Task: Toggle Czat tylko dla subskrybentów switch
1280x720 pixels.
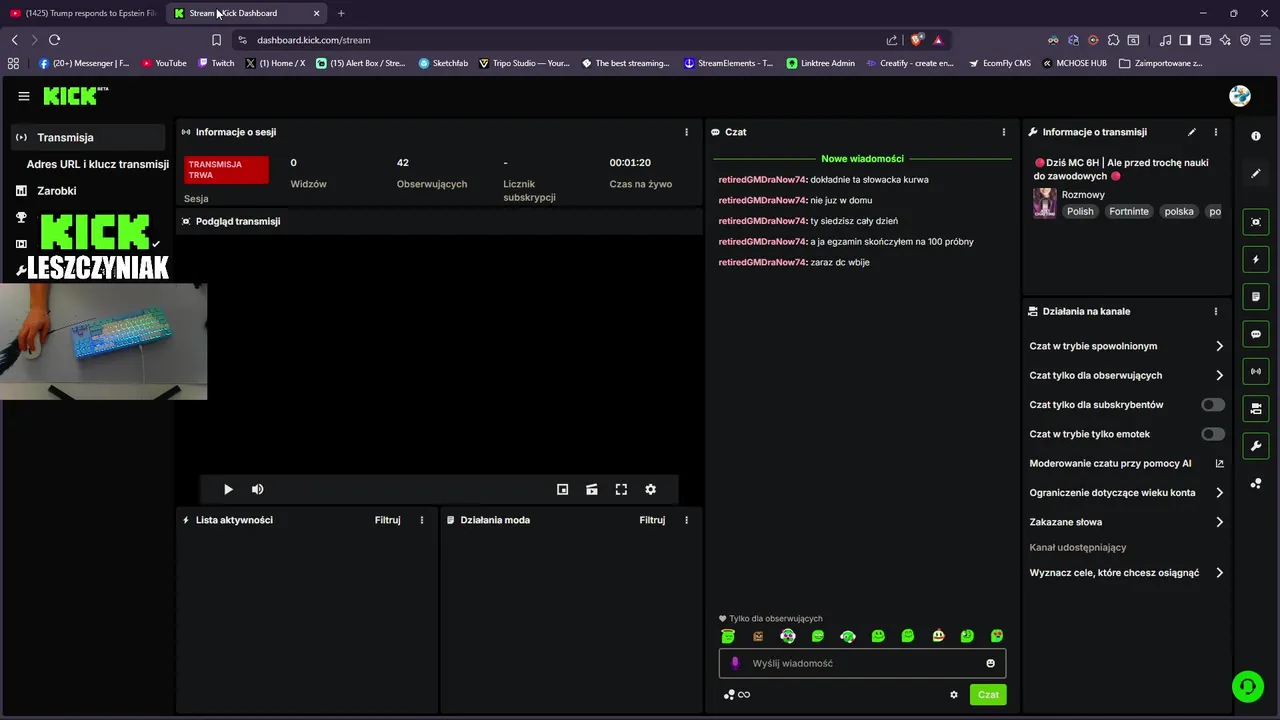Action: (x=1213, y=405)
